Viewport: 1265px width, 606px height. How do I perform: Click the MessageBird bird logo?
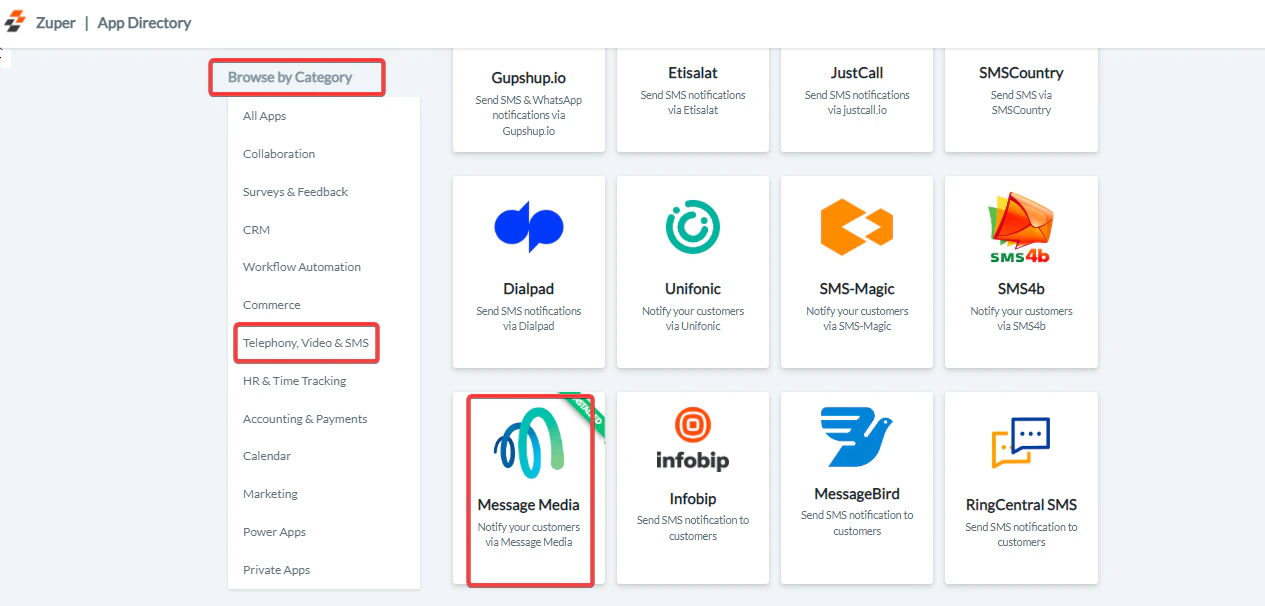tap(857, 437)
